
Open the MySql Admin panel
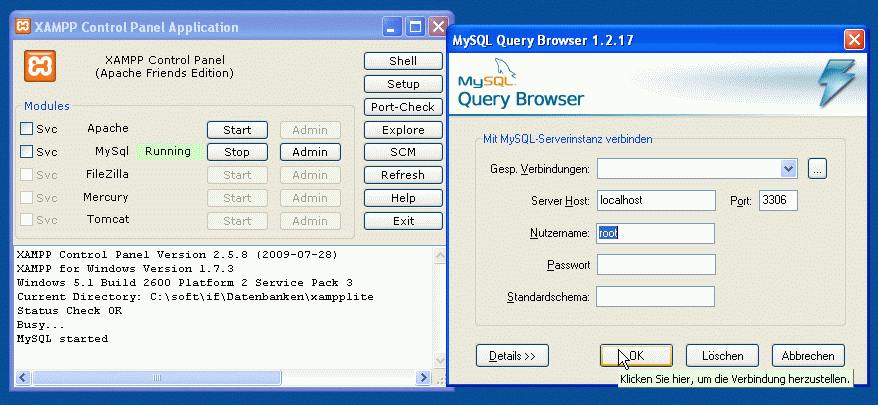(x=310, y=152)
